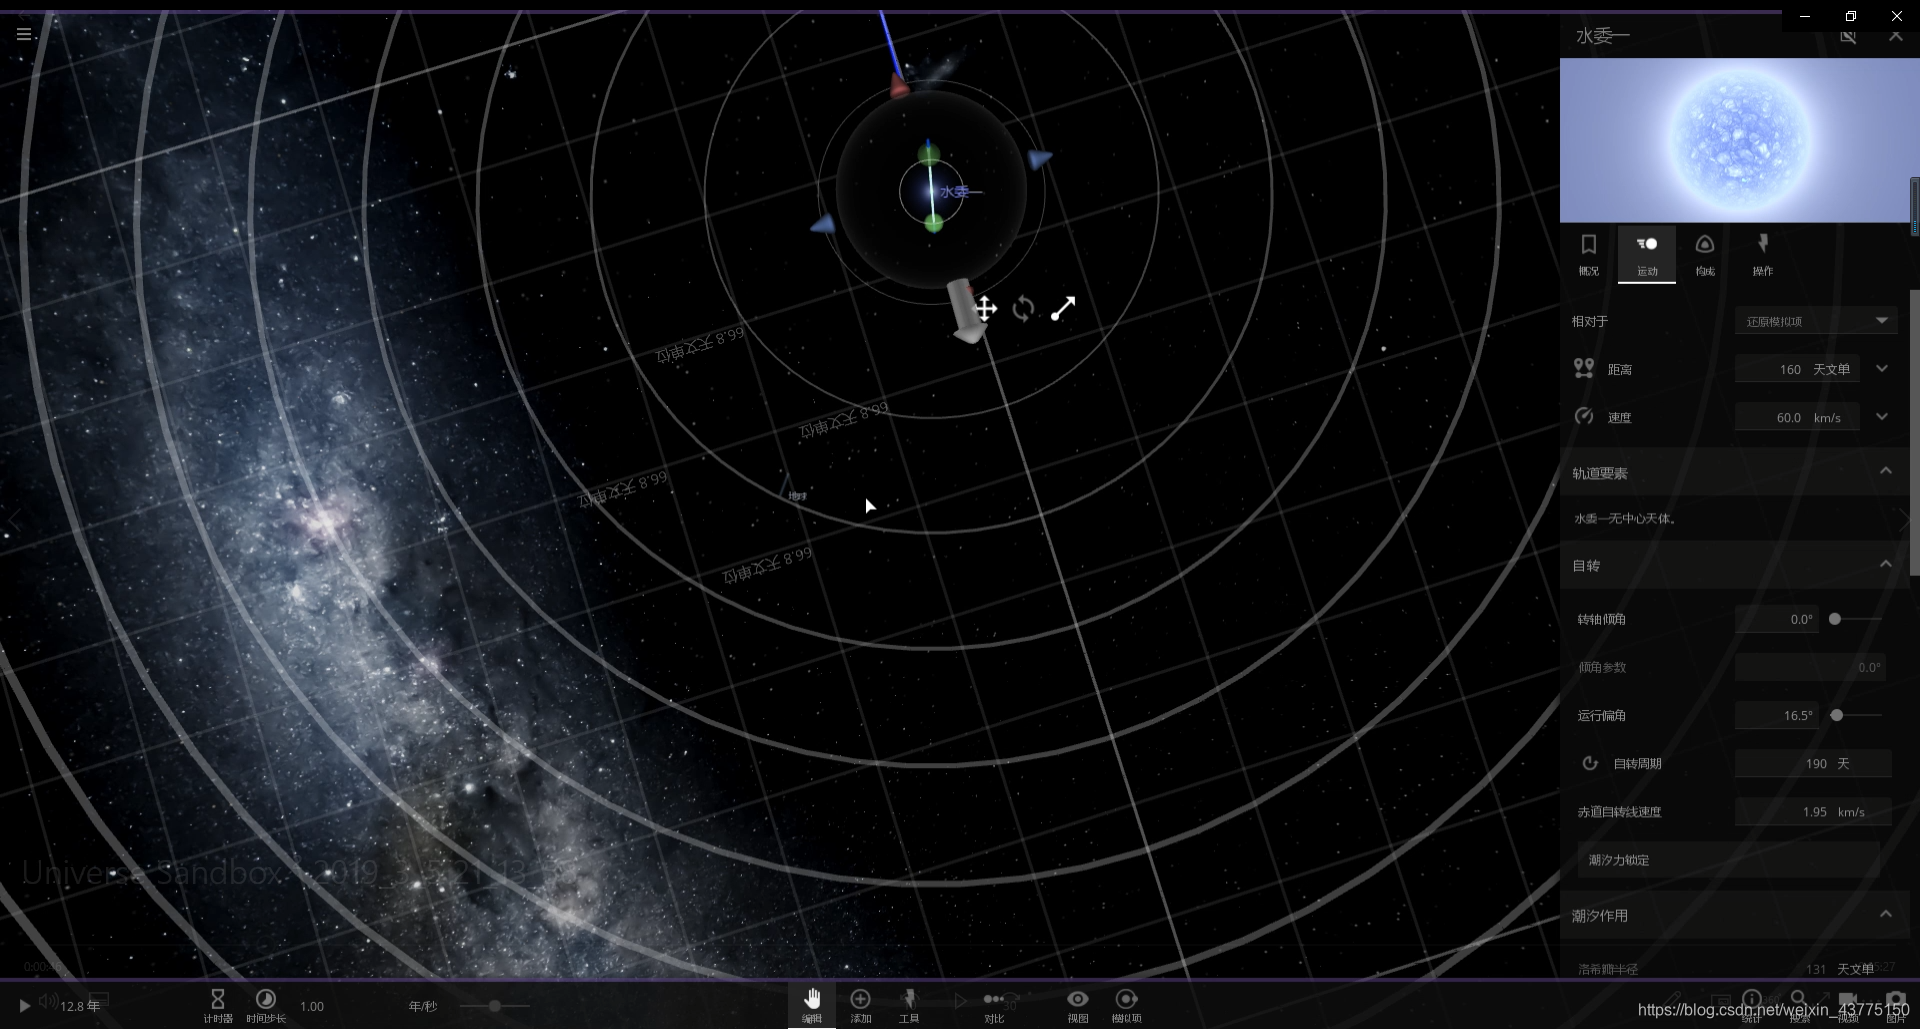Switch to the 运动 motion tab
Viewport: 1920px width, 1029px height.
tap(1647, 255)
